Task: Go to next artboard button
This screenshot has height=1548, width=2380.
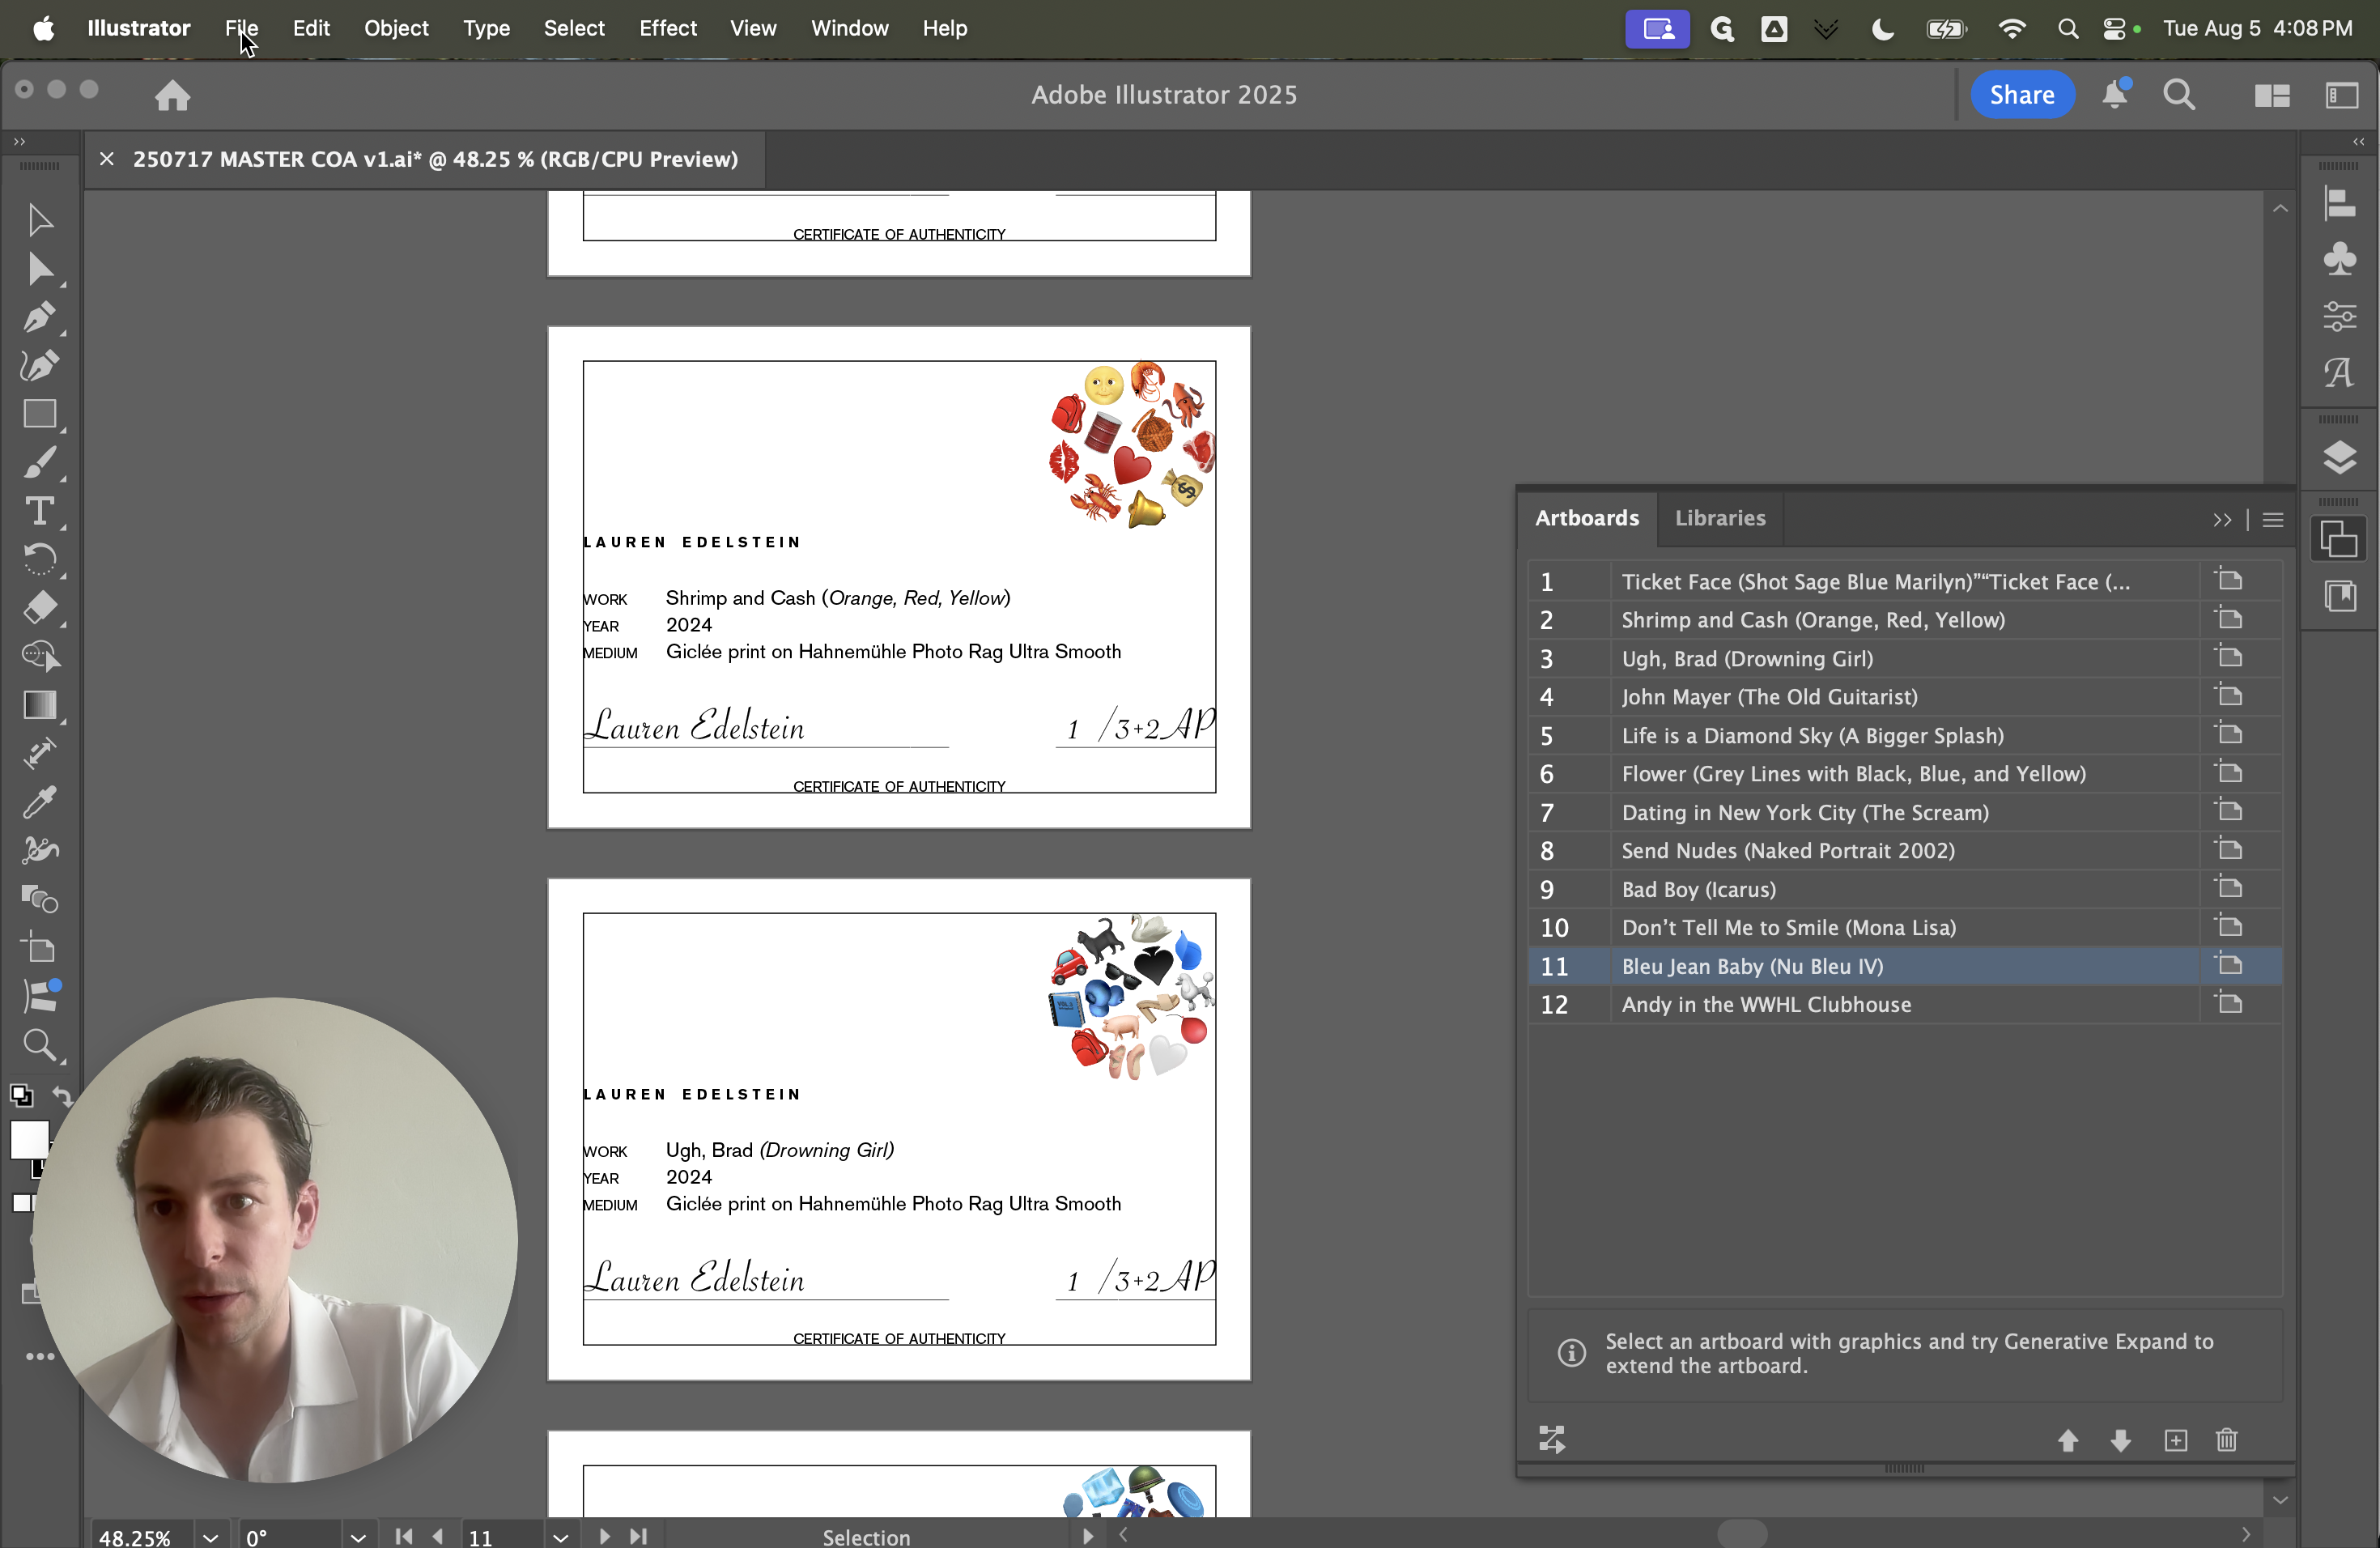Action: click(x=604, y=1536)
